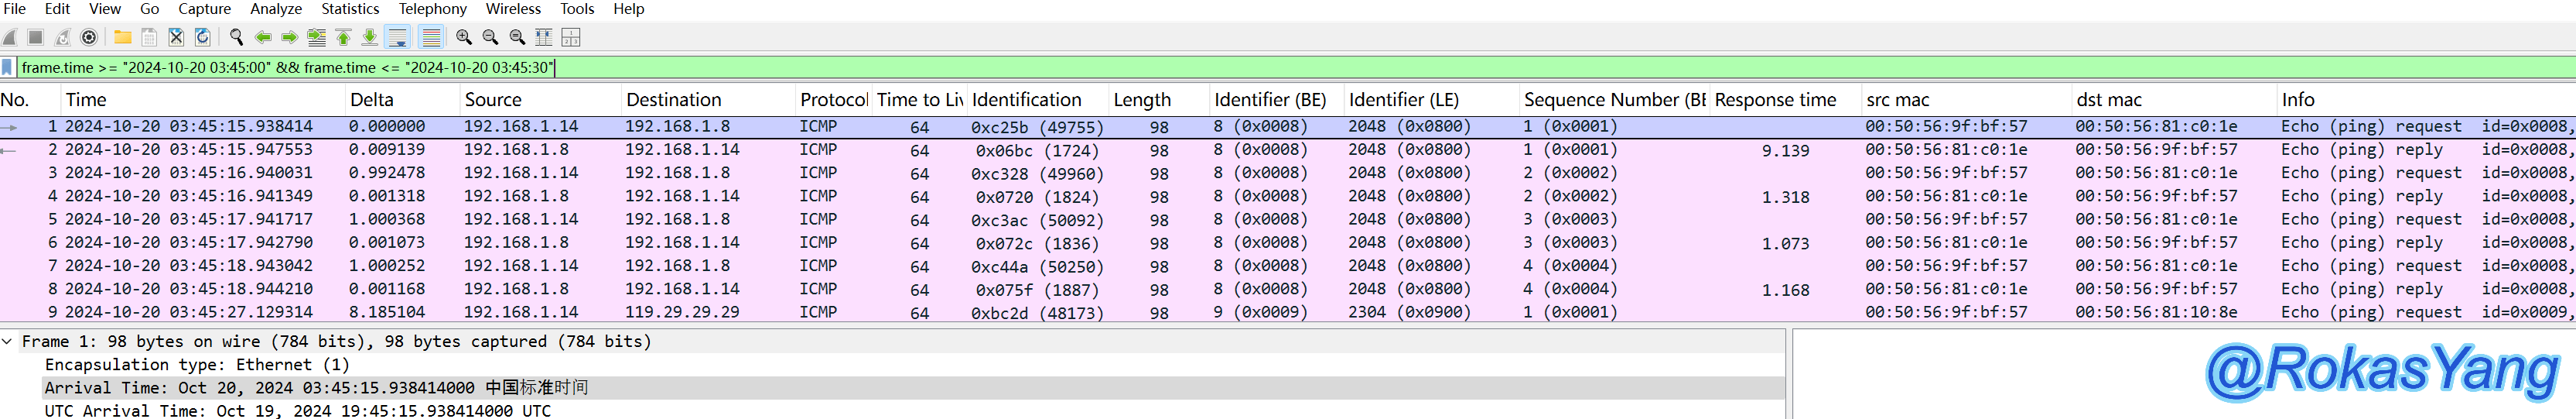Open the Analyze menu
2576x419 pixels.
[x=275, y=9]
